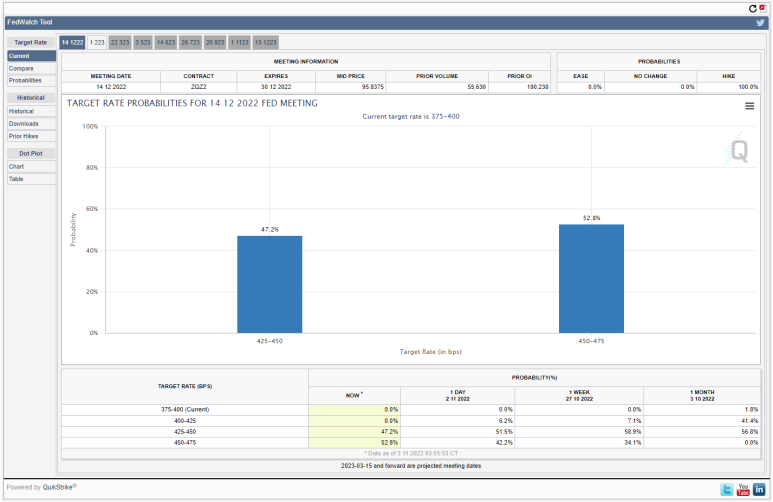The height and width of the screenshot is (502, 773).
Task: Open the footer LinkedIn icon
Action: (759, 489)
